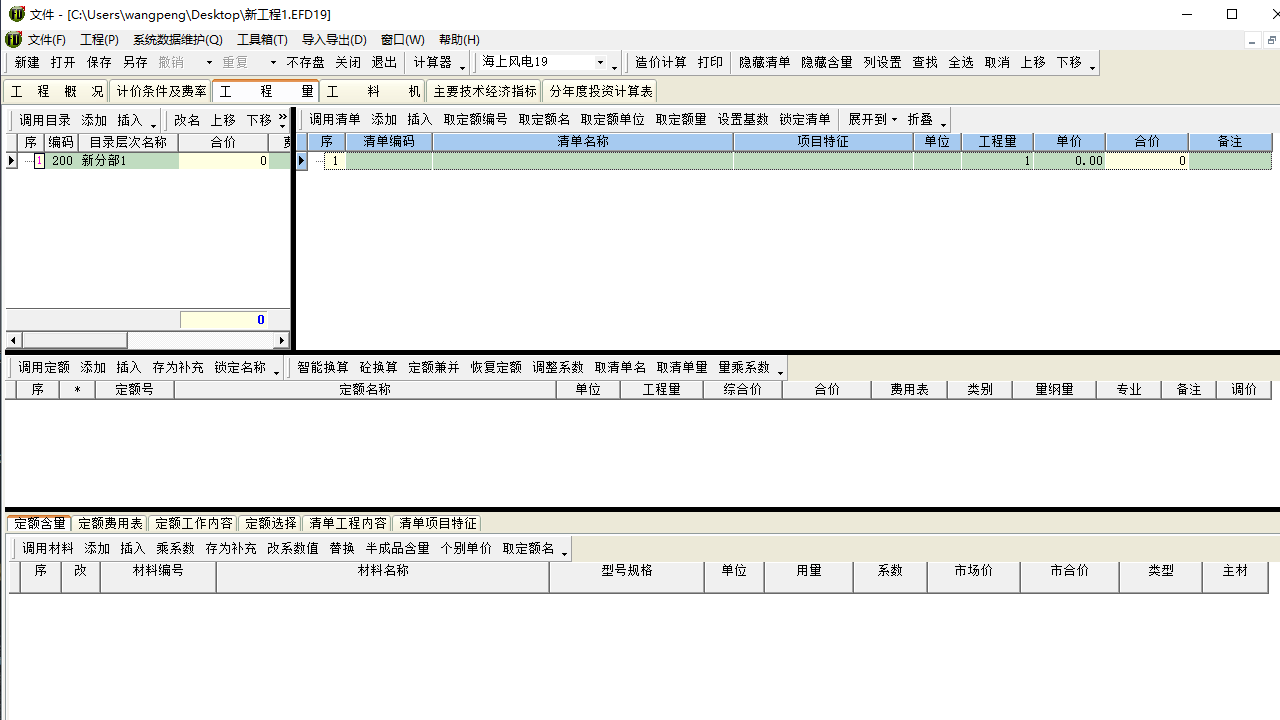Open the 海上风电19 dropdown
The image size is (1280, 720).
pos(600,62)
